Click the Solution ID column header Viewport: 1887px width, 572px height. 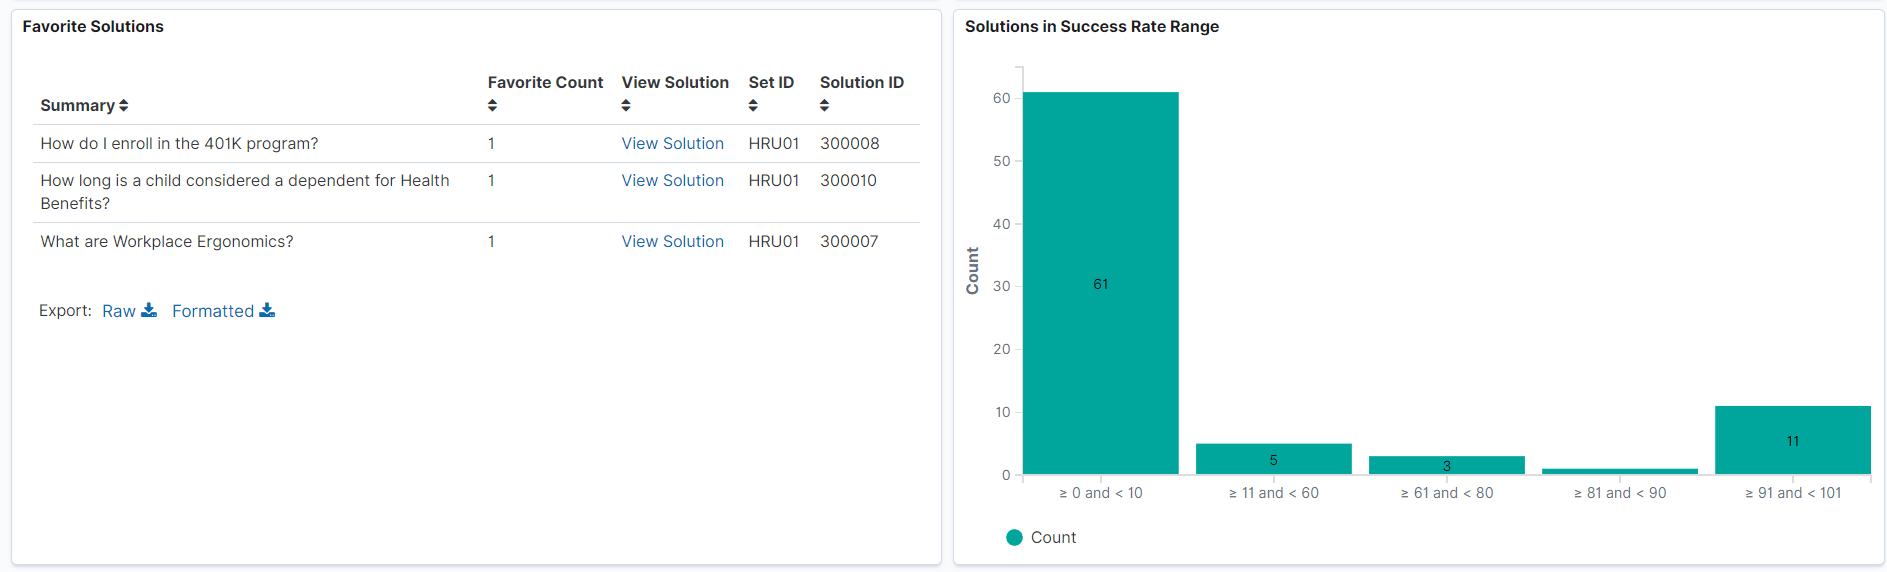click(862, 83)
